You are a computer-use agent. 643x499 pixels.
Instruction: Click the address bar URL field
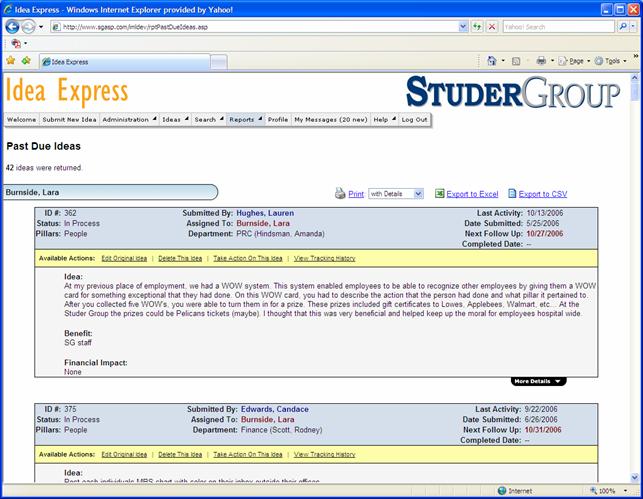(254, 27)
